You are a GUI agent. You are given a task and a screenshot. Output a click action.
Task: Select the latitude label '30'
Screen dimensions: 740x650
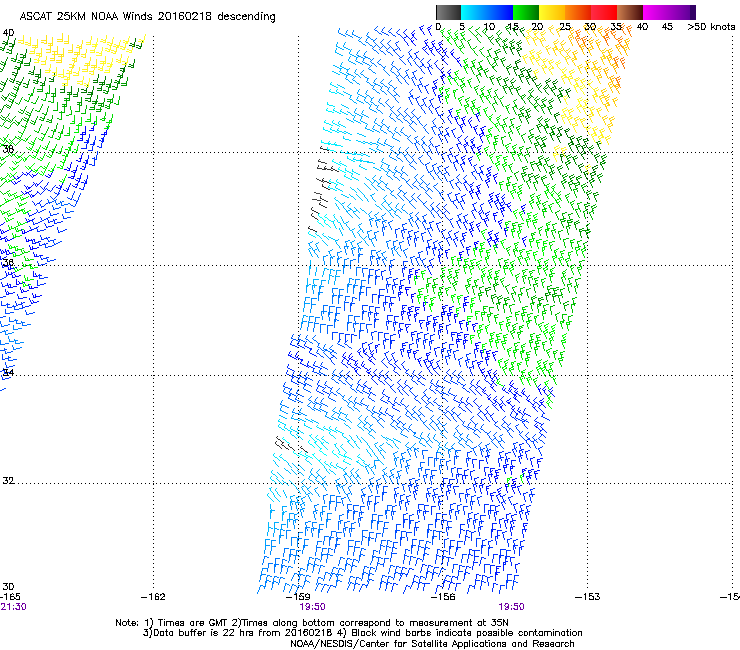[x=8, y=587]
